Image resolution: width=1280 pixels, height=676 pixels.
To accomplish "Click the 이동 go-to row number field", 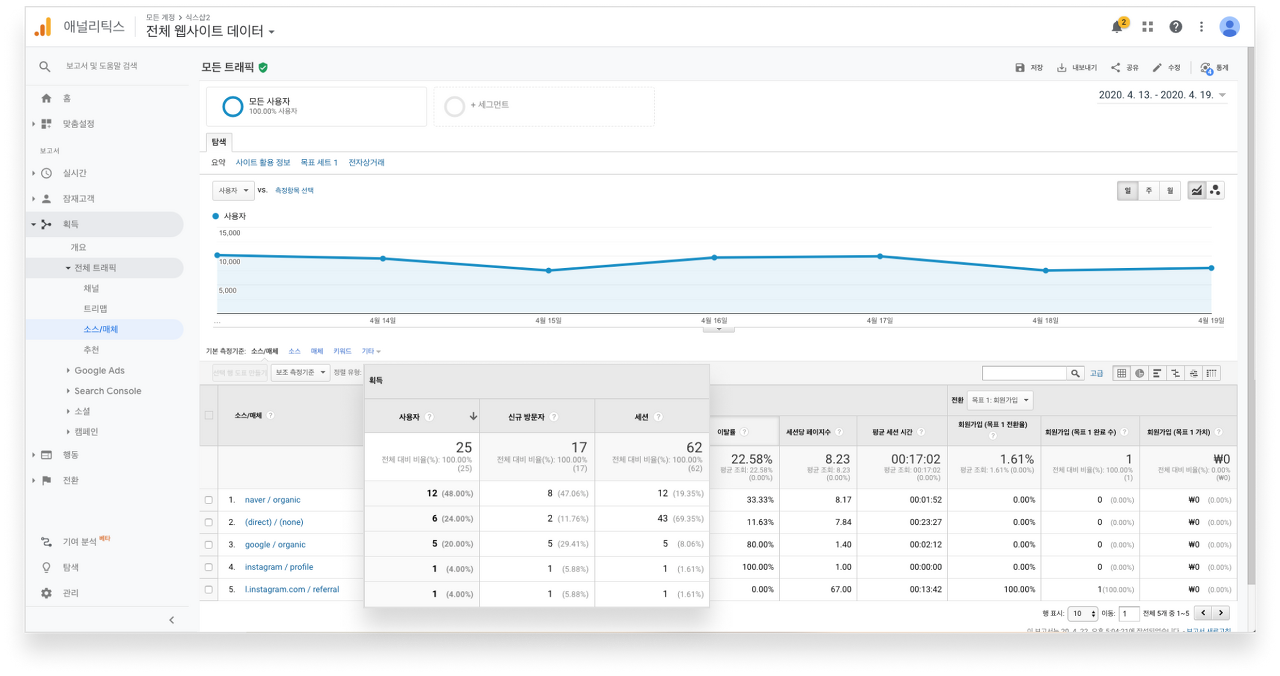I will tap(1129, 614).
